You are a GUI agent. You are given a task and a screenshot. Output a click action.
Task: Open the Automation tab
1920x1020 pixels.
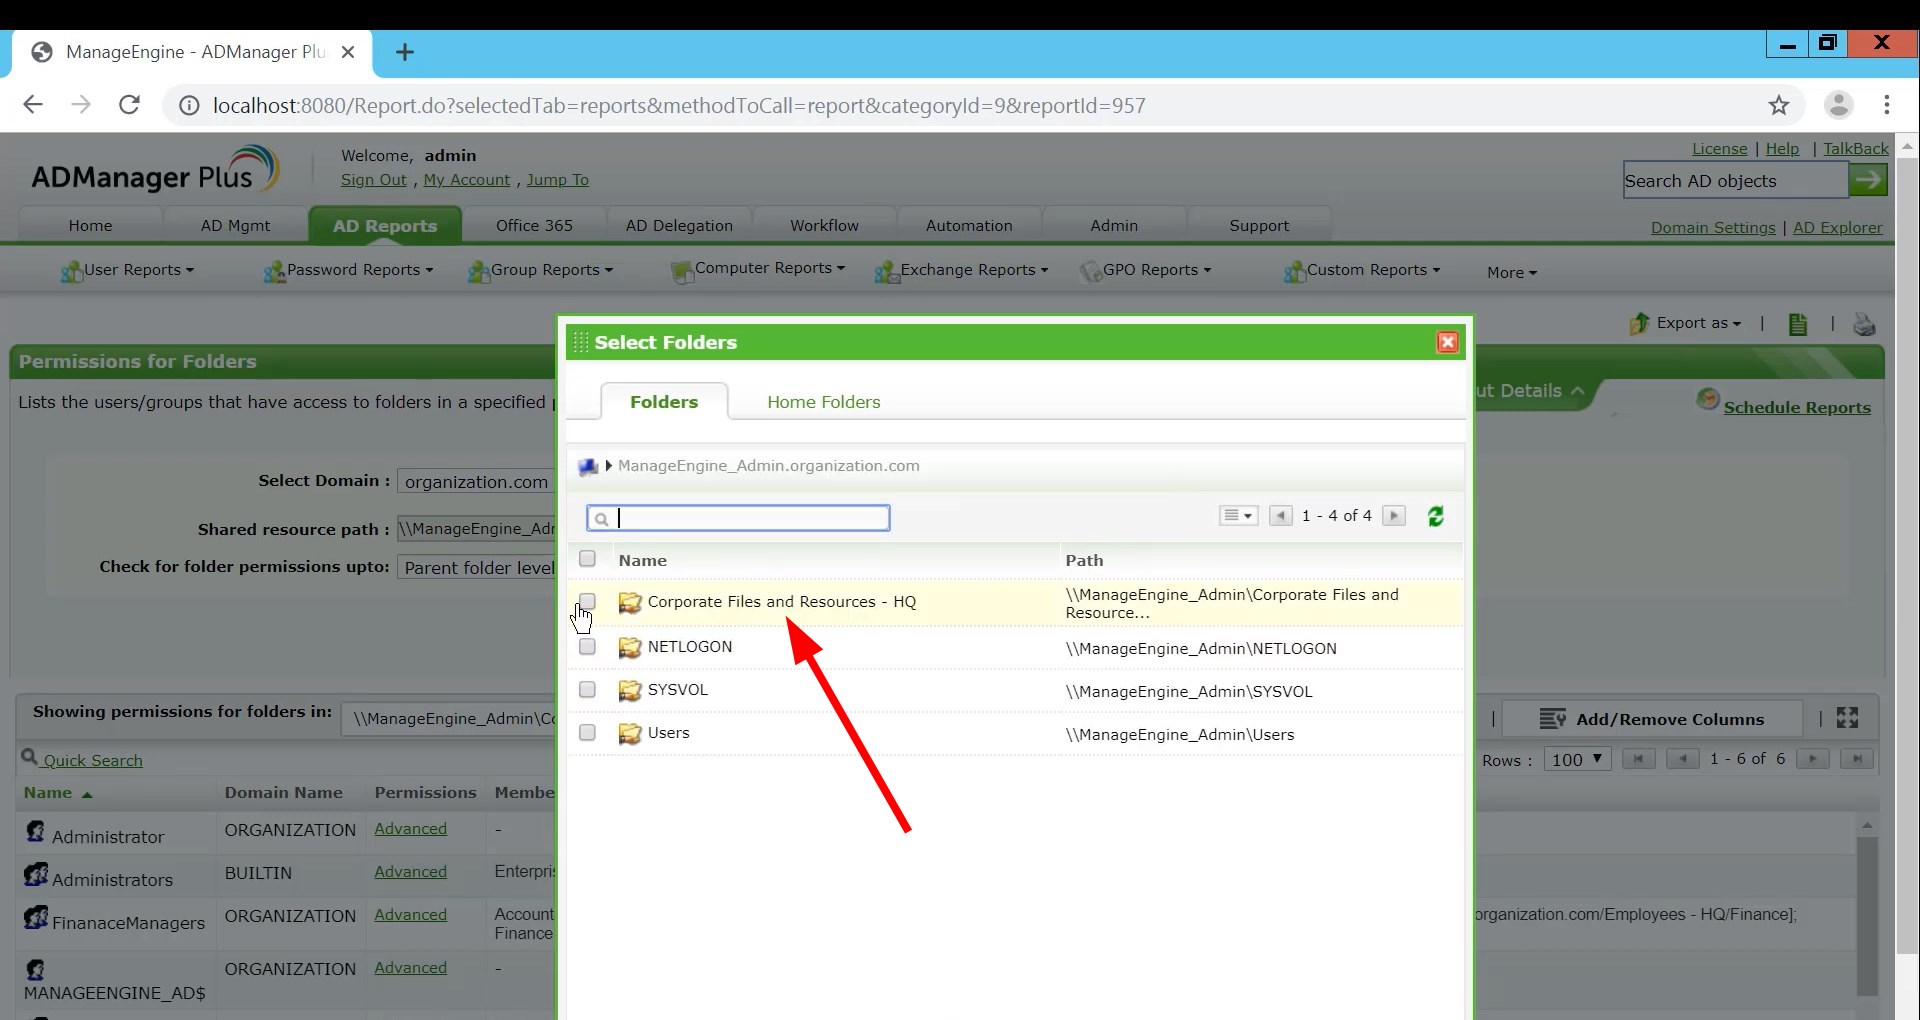(x=969, y=226)
